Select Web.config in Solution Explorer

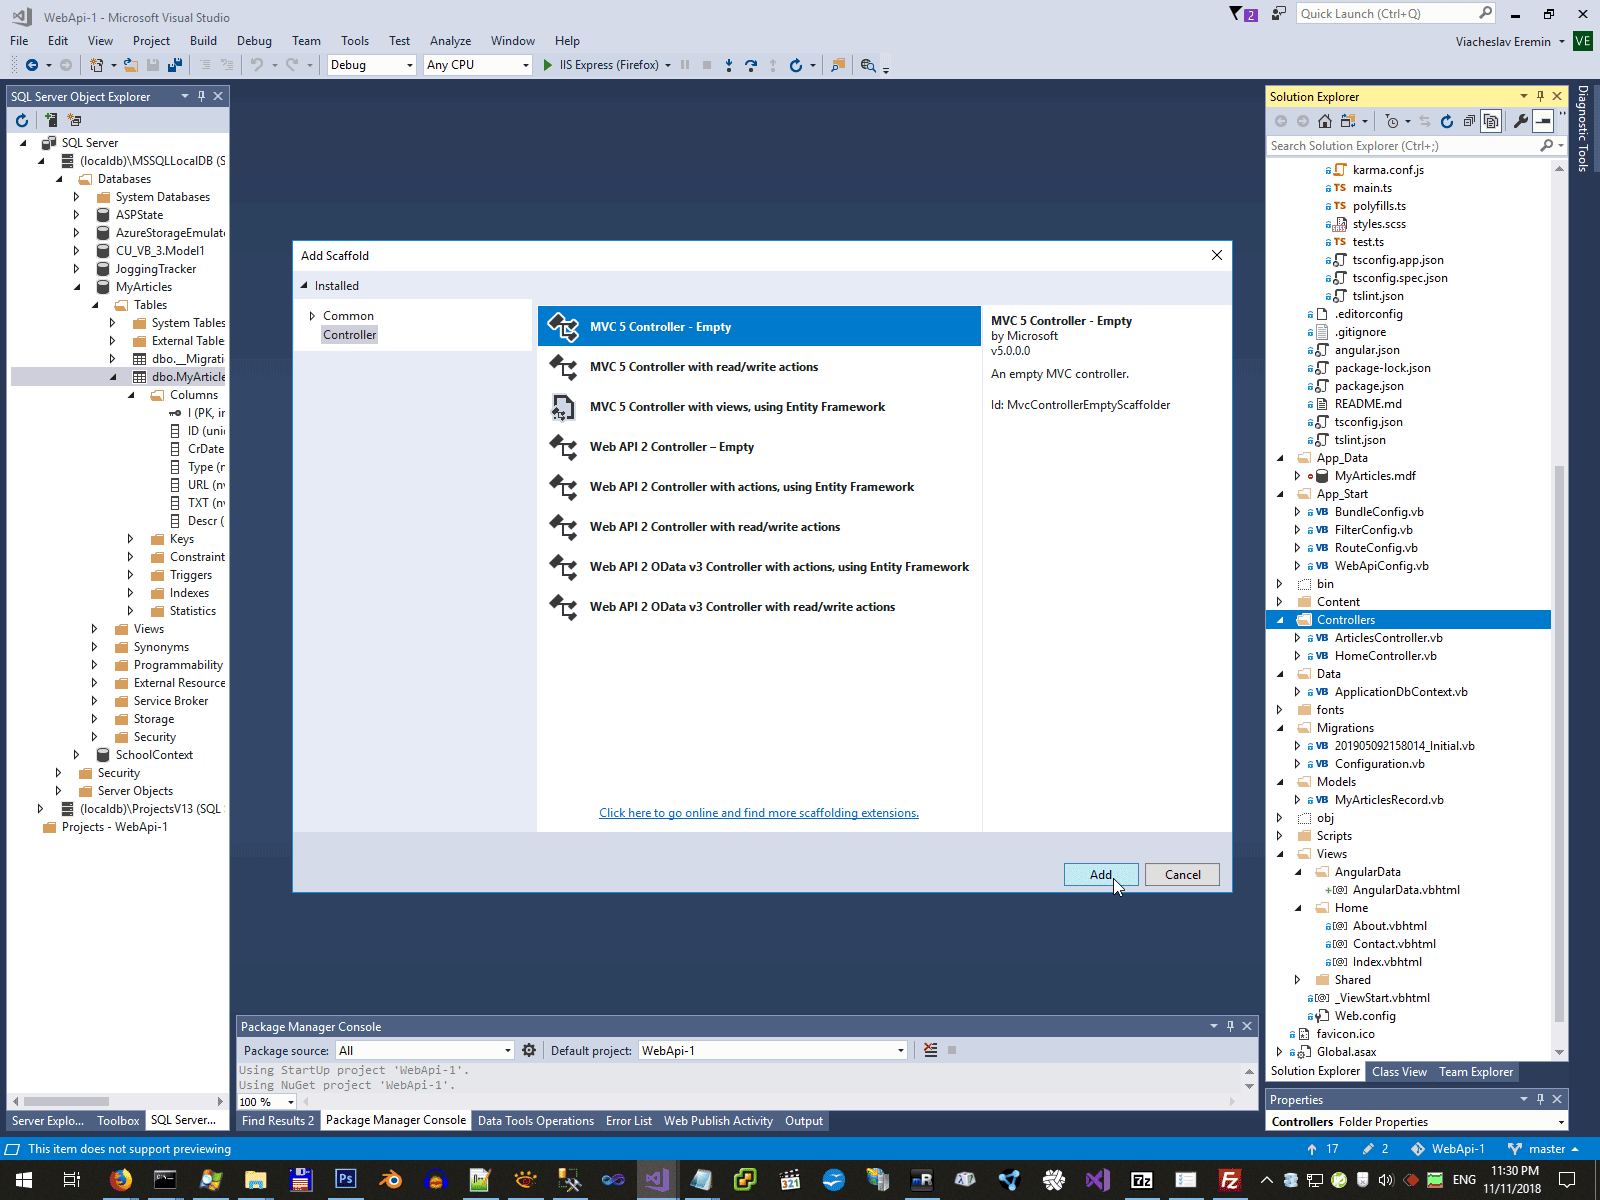coord(1365,1016)
